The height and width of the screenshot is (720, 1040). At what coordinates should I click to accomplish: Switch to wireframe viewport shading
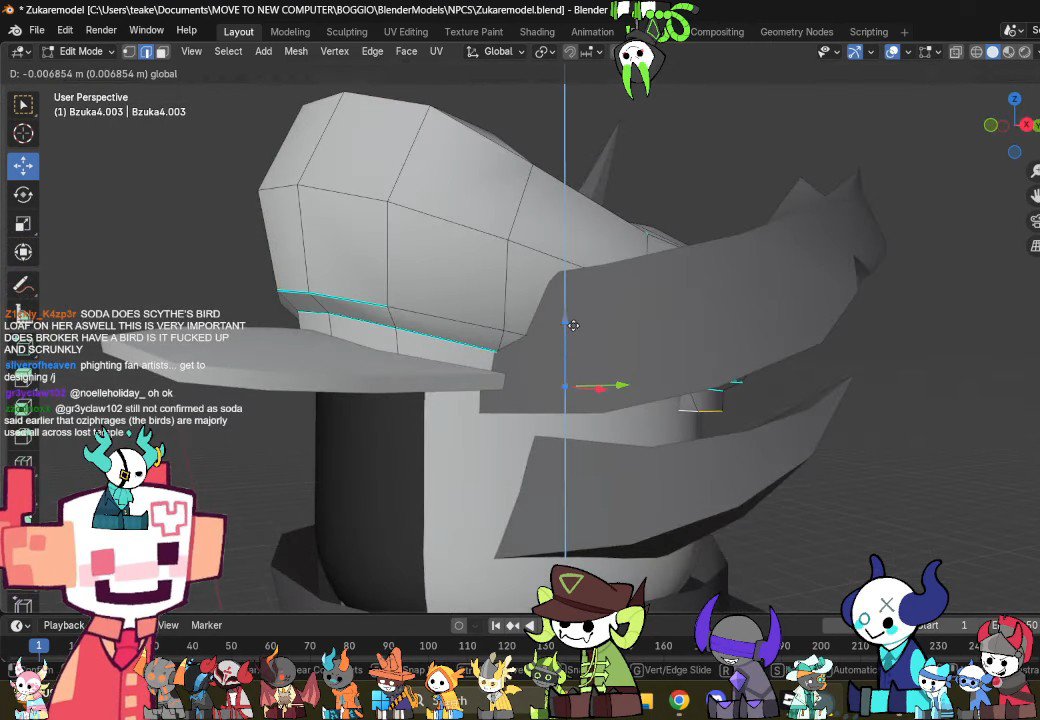[x=976, y=52]
